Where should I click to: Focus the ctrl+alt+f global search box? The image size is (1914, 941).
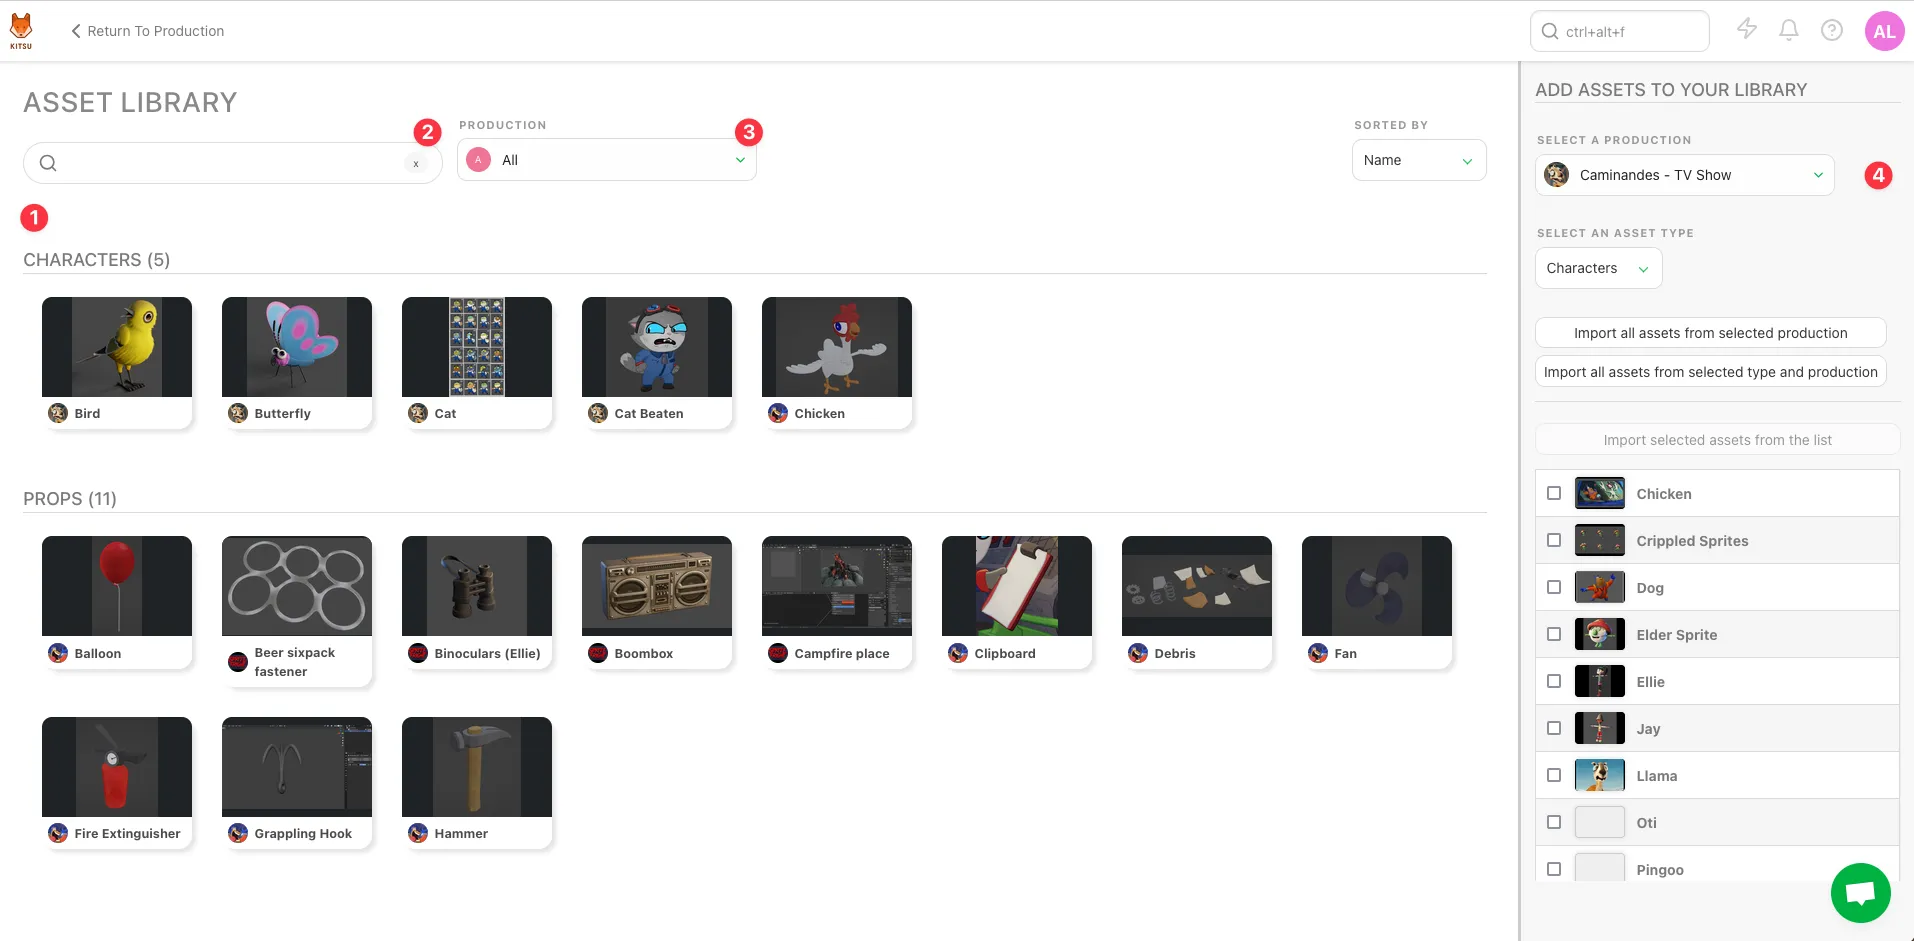(1620, 31)
